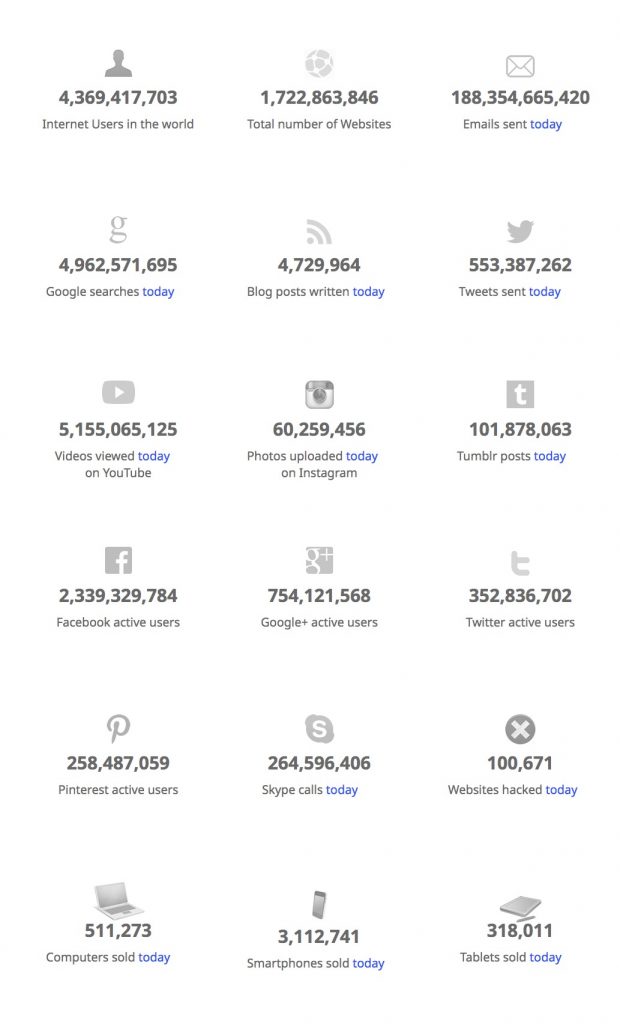Select the Skype 'S' icon

pos(319,728)
